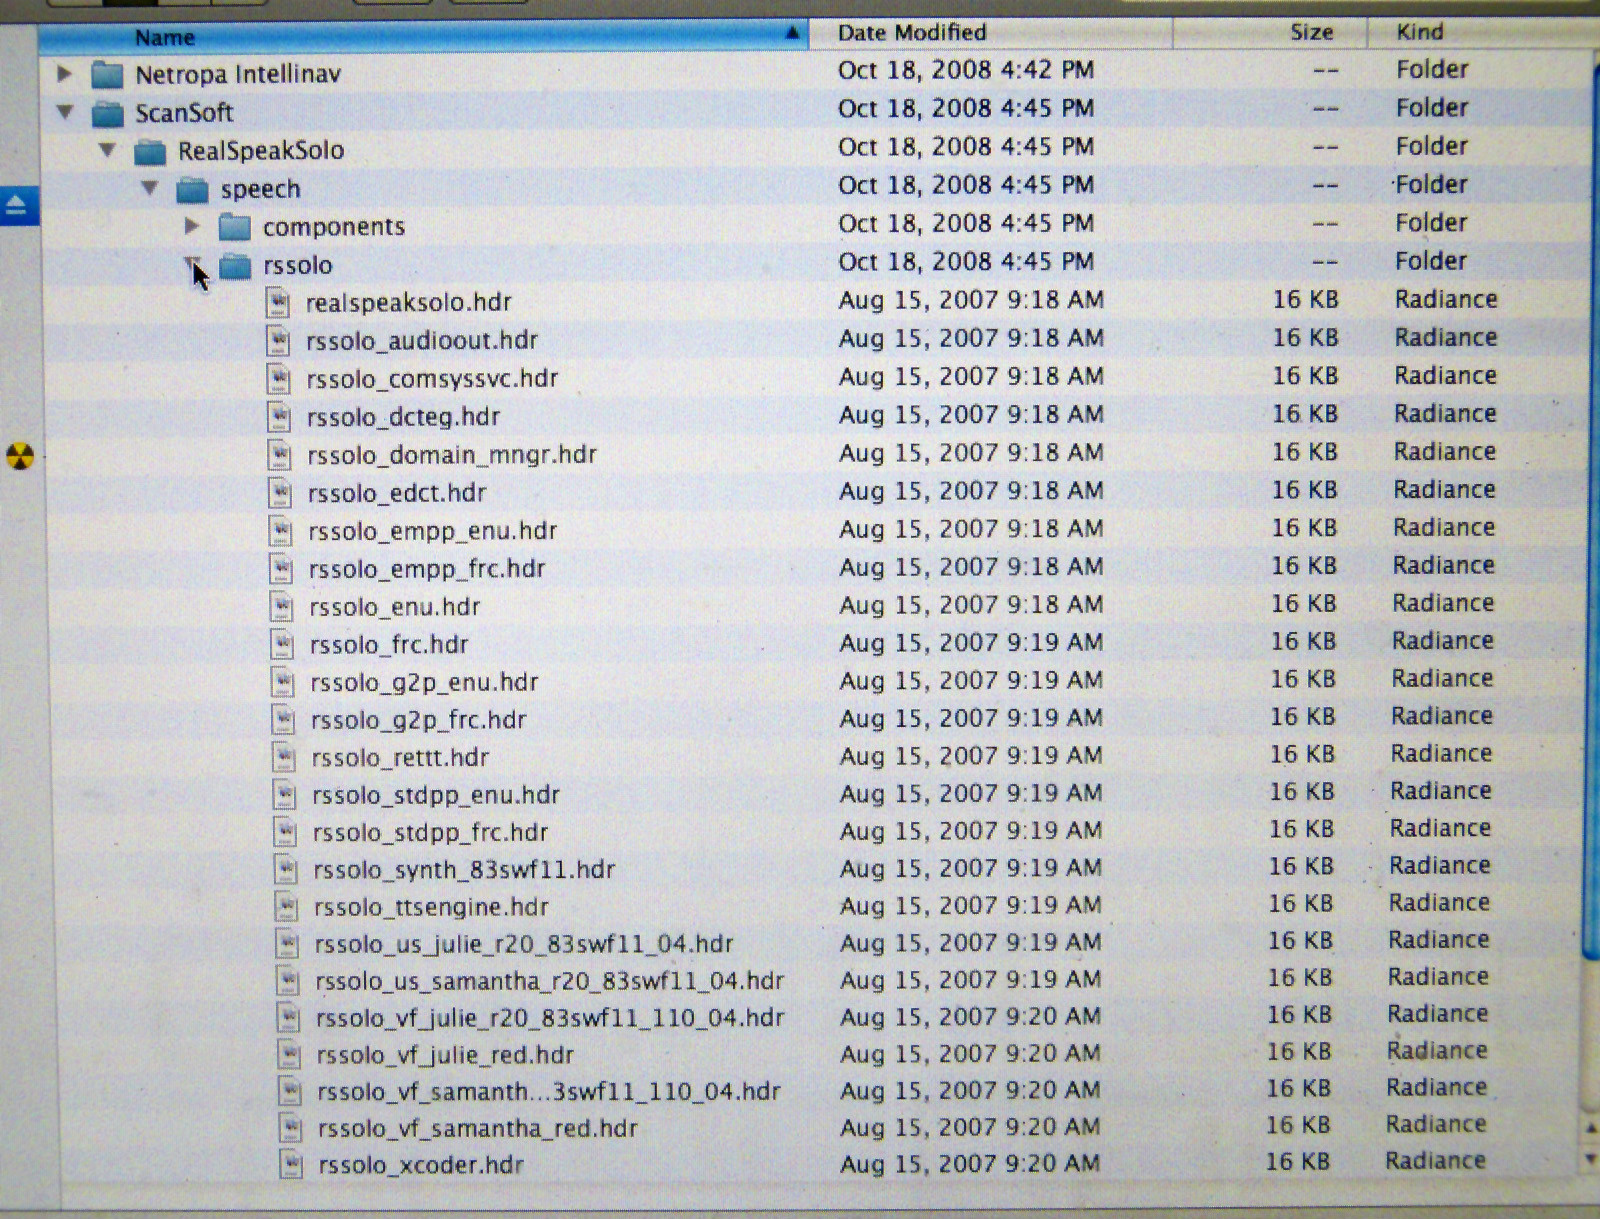Collapse the speech folder

150,188
